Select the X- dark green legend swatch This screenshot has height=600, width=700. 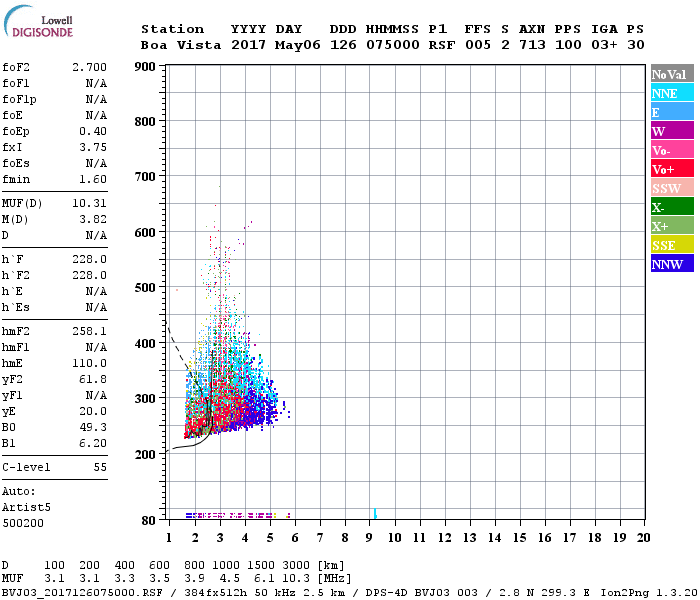click(672, 207)
